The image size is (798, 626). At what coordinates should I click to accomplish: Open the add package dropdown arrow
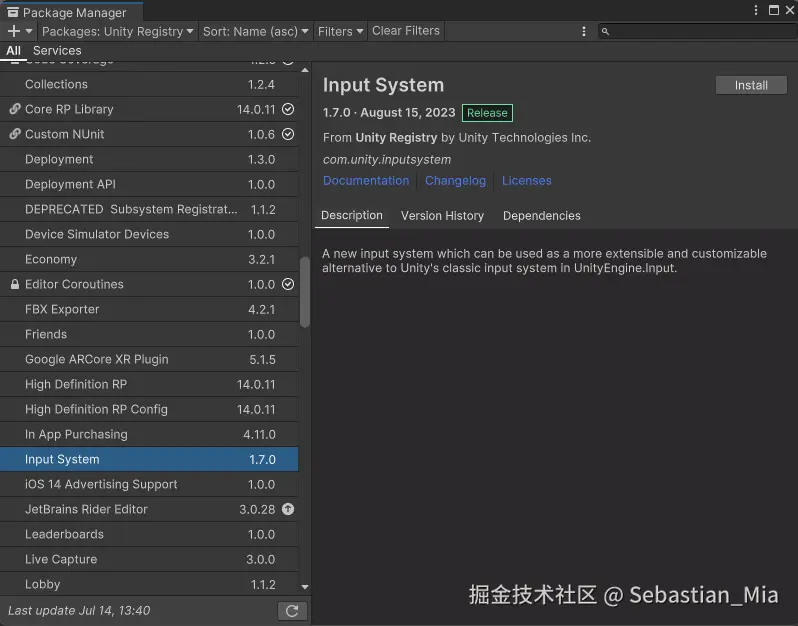tap(29, 32)
